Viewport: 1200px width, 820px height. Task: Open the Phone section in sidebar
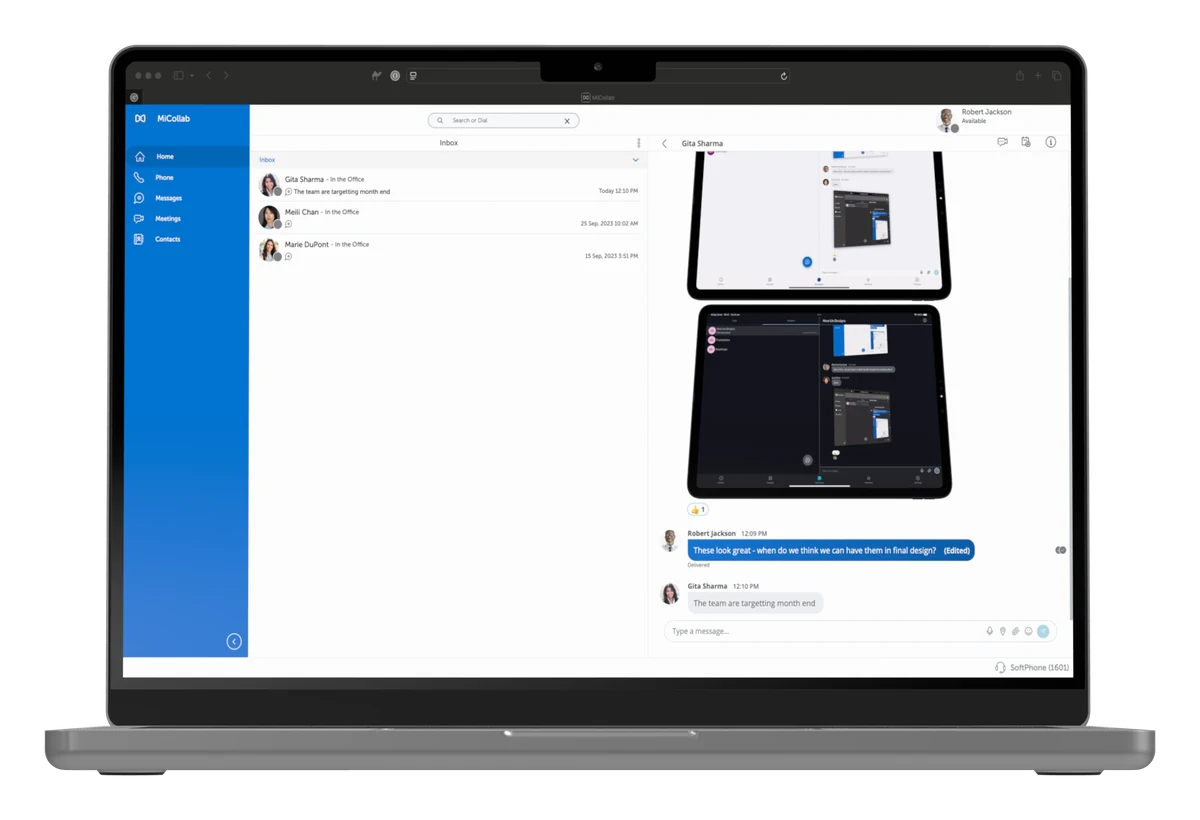[187, 177]
